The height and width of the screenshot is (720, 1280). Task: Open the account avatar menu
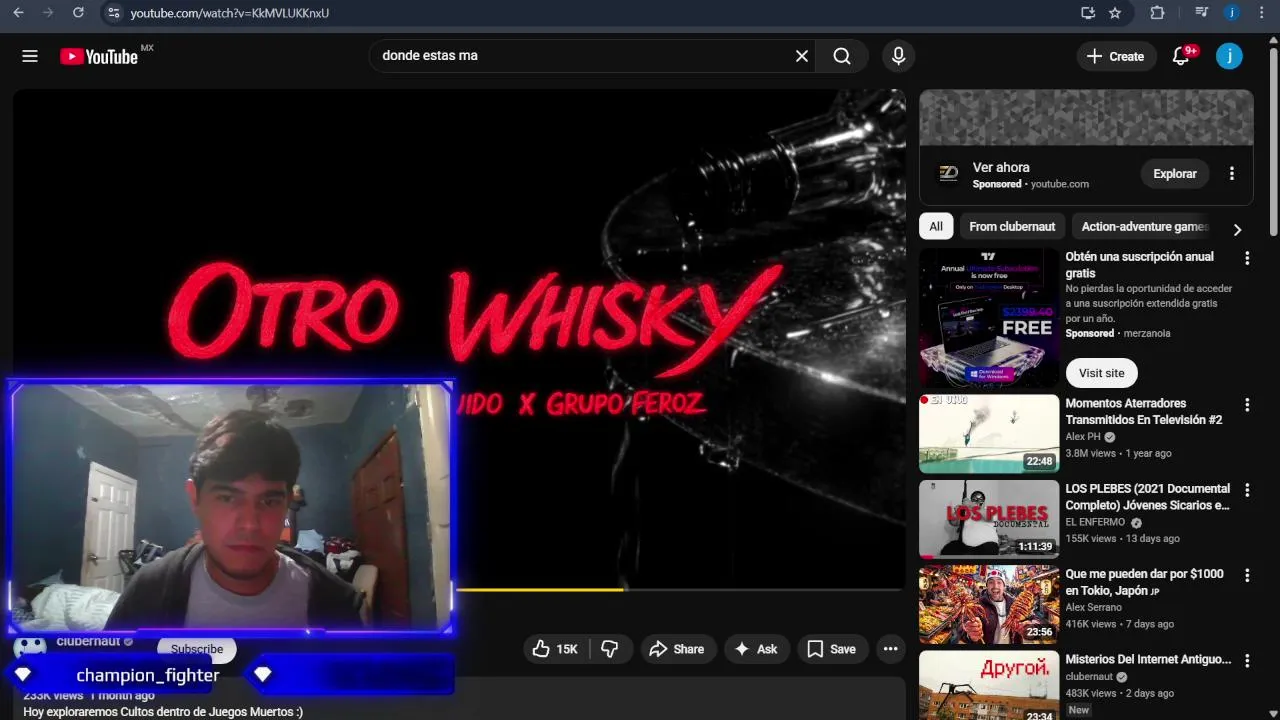(1229, 56)
